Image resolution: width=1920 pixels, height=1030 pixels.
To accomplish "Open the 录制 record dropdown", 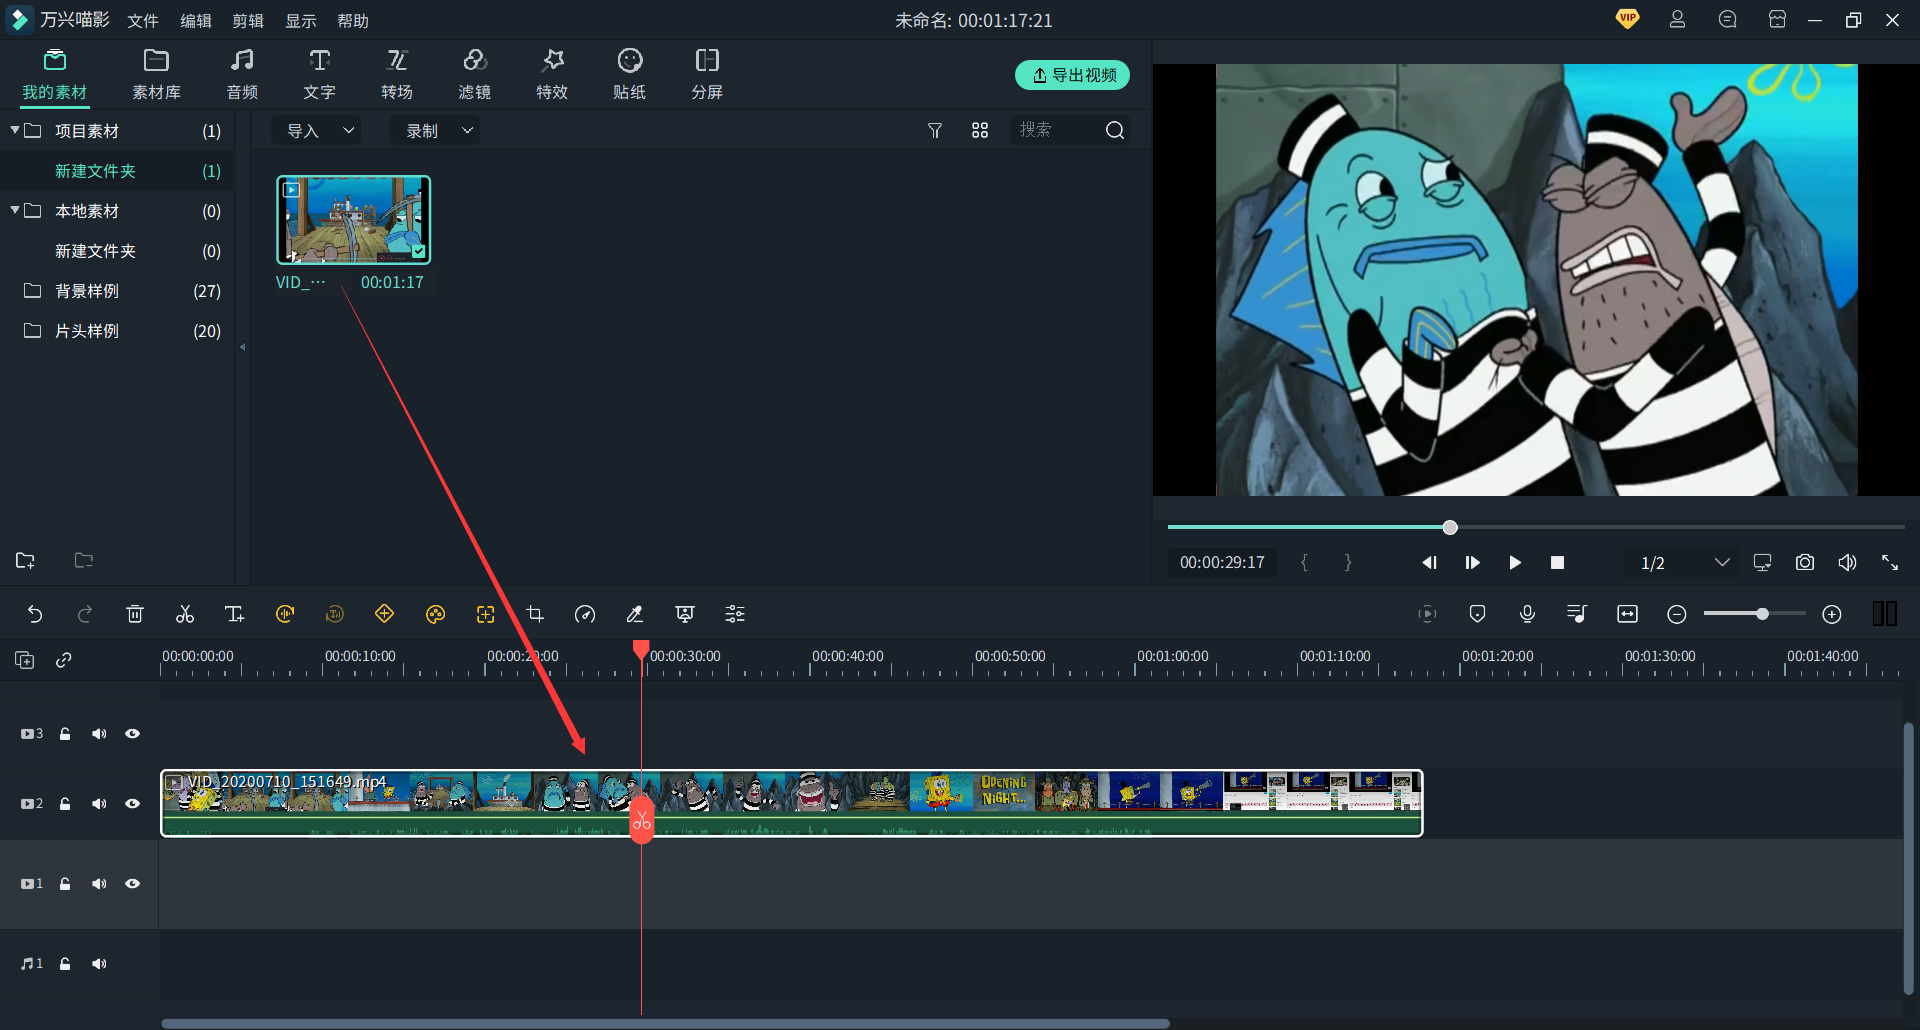I will point(436,130).
